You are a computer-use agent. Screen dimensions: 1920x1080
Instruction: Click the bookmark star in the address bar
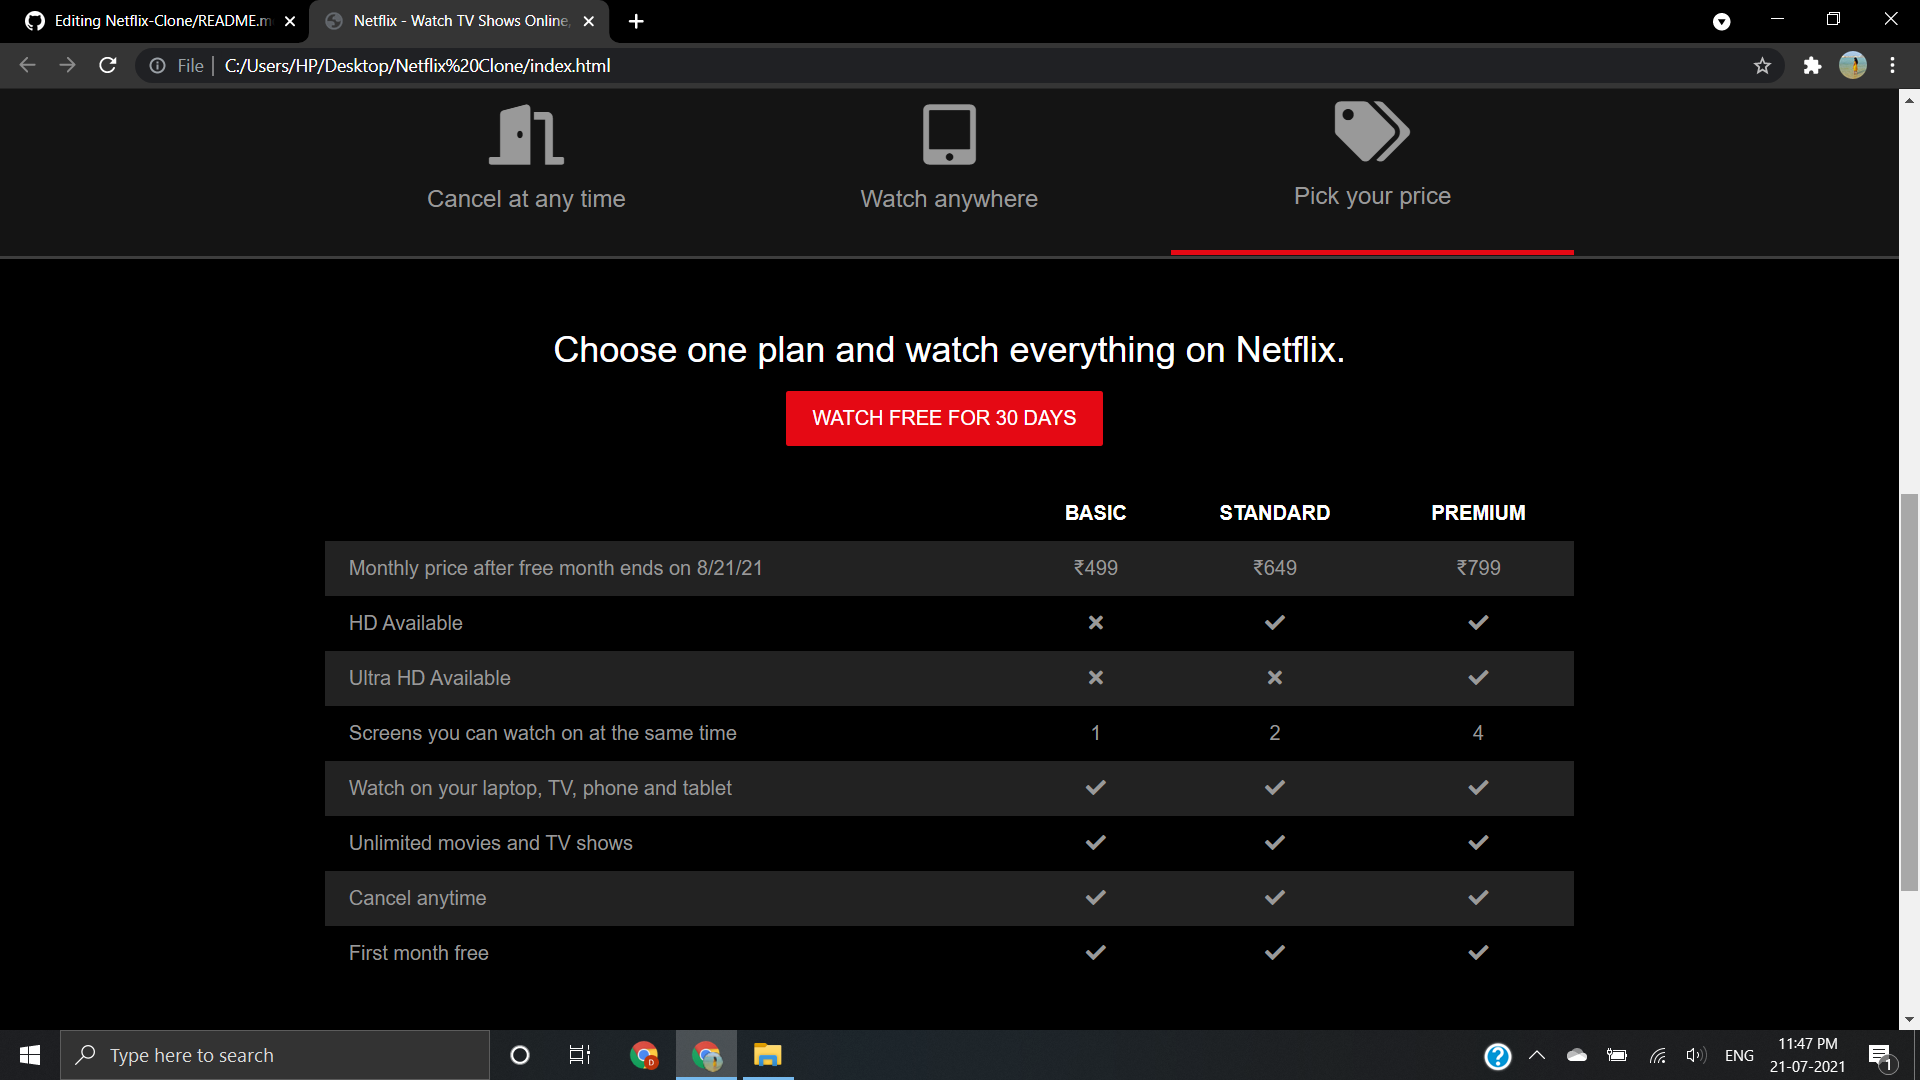pos(1763,66)
